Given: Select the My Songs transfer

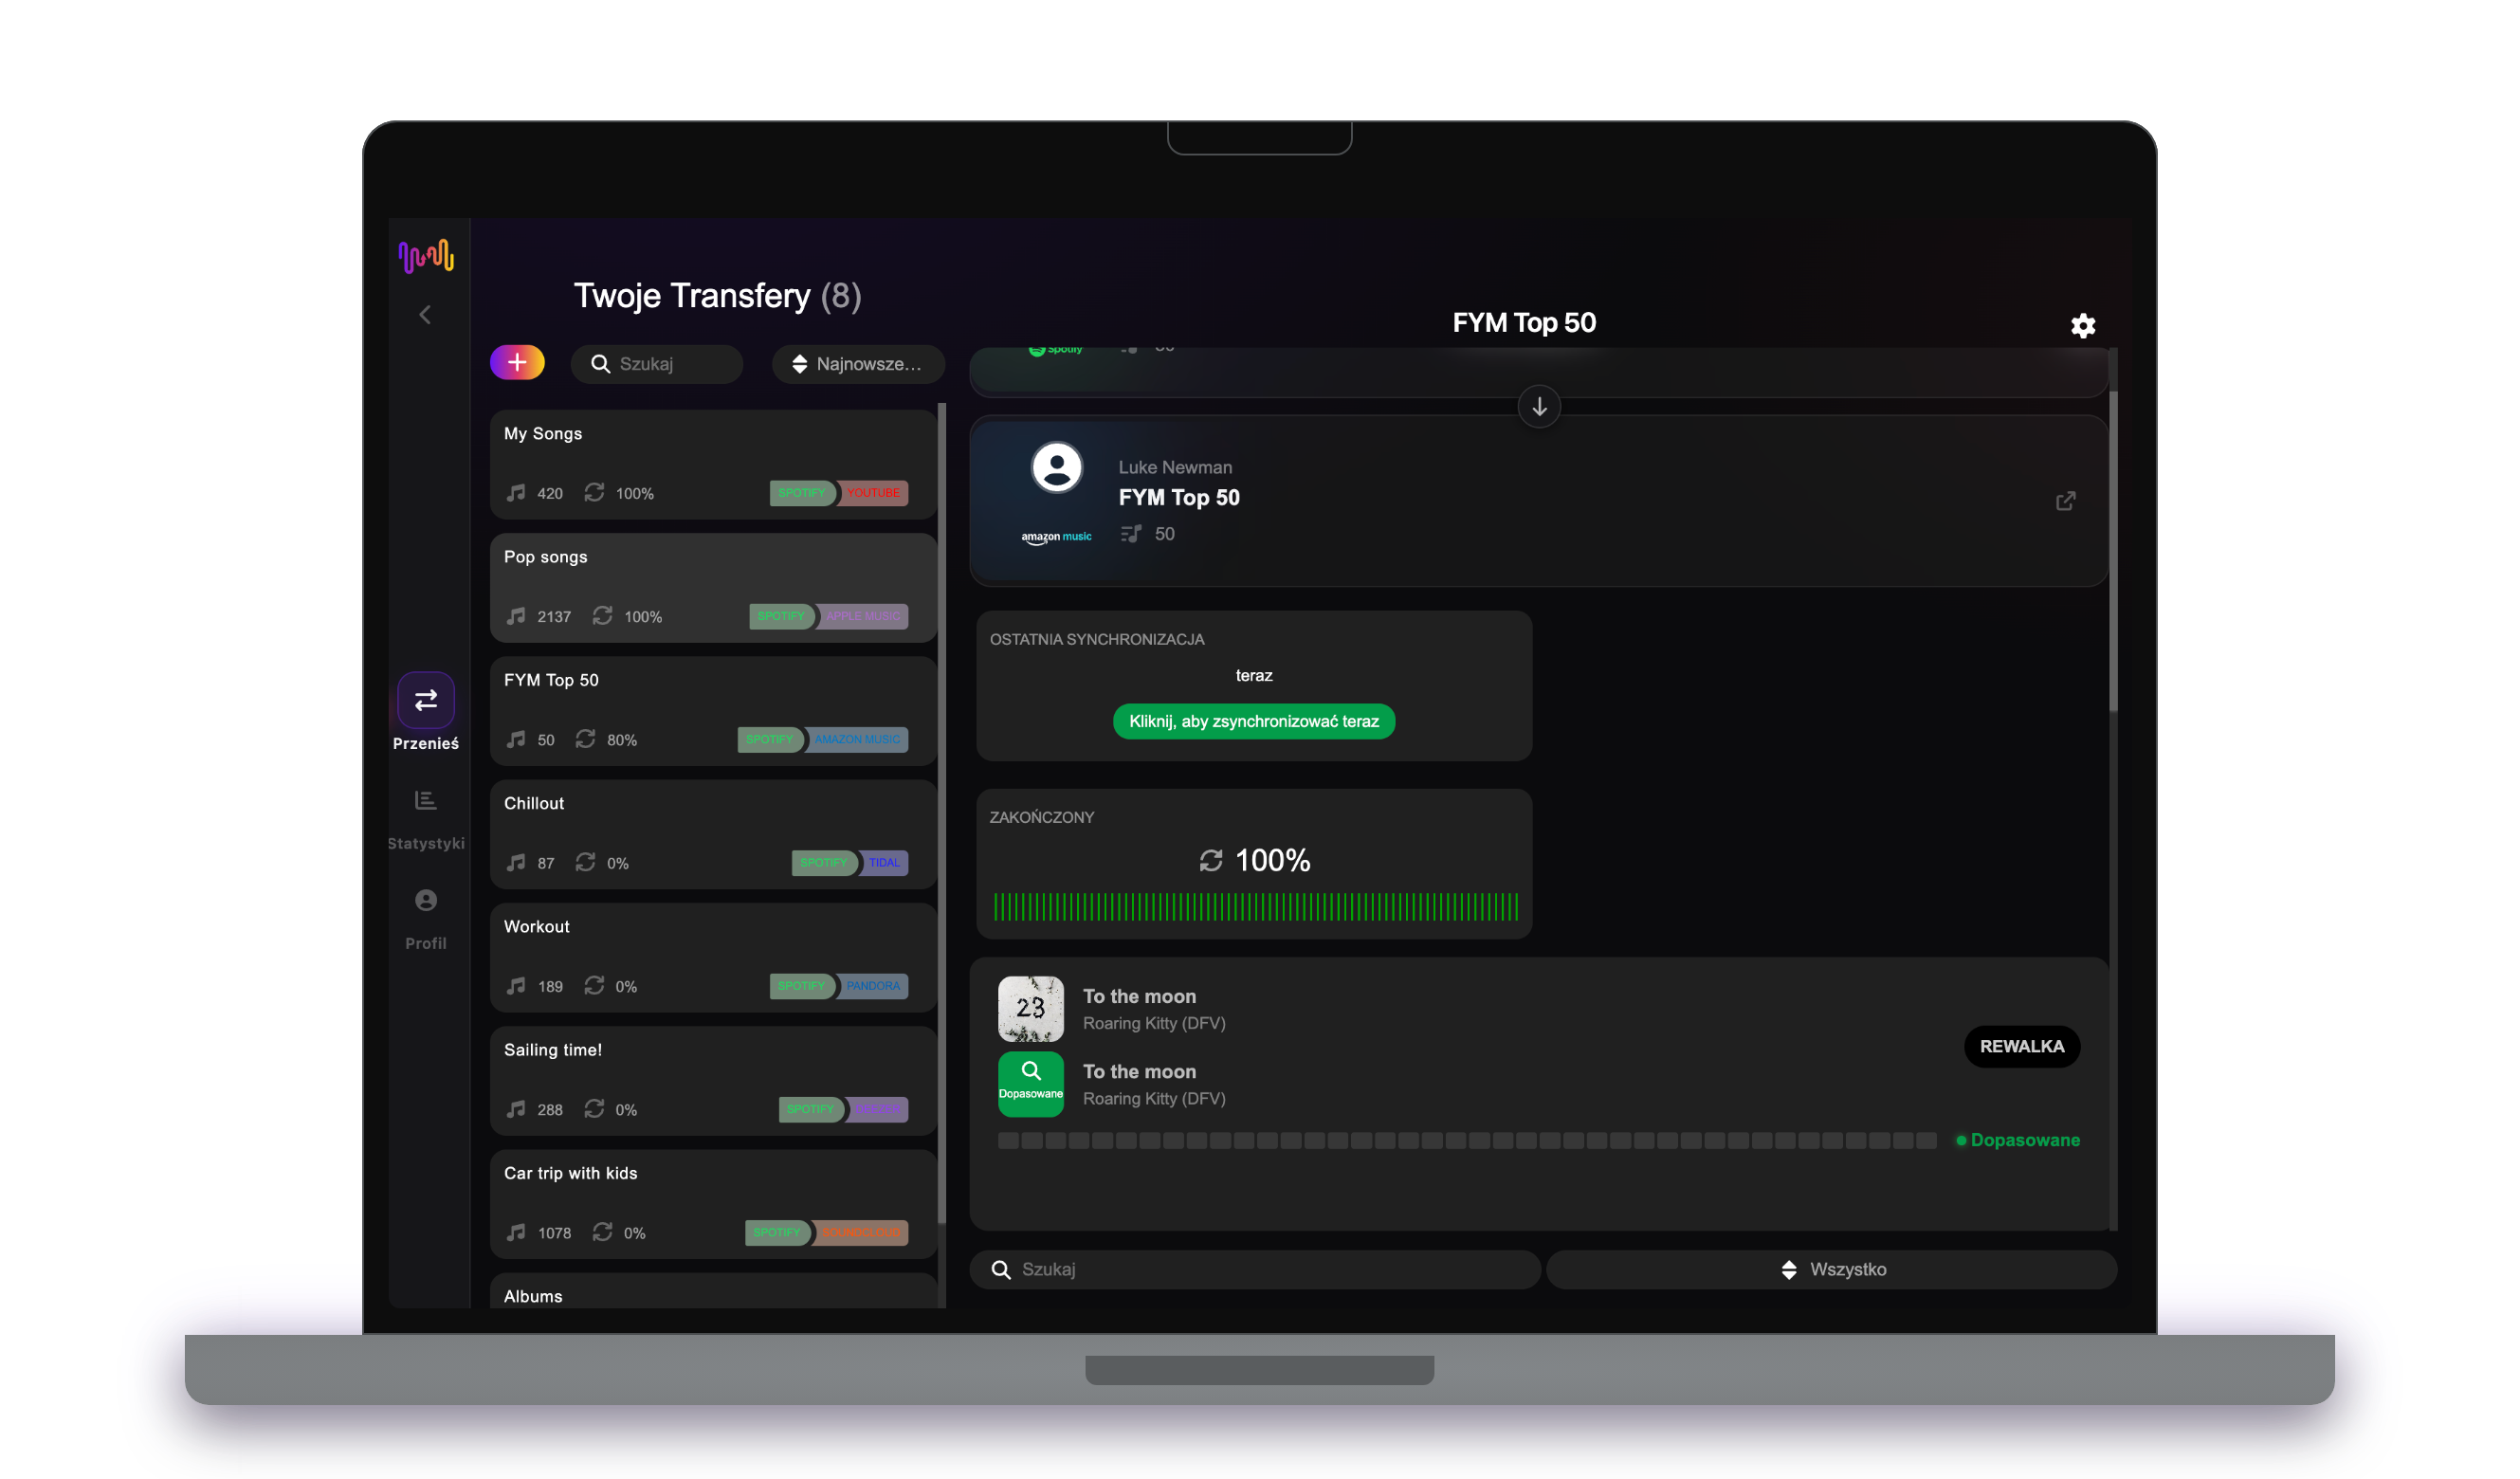Looking at the screenshot, I should [713, 464].
